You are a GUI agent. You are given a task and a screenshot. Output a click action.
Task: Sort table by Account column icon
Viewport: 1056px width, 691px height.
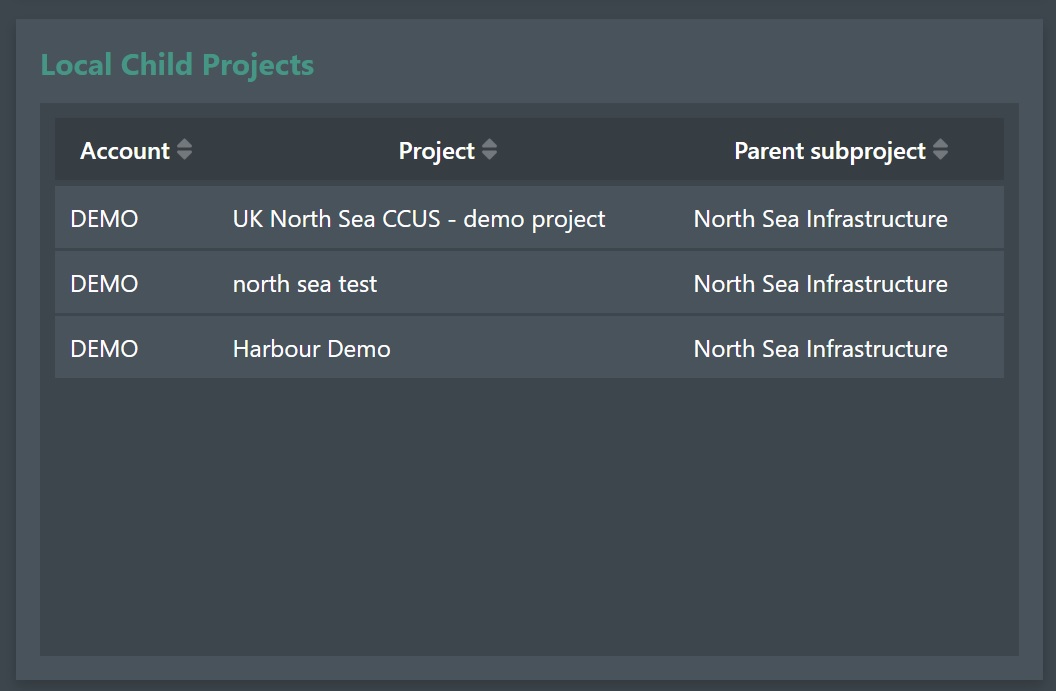coord(185,150)
